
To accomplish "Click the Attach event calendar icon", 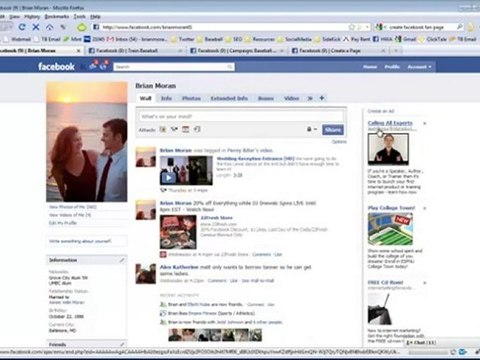I will click(186, 129).
